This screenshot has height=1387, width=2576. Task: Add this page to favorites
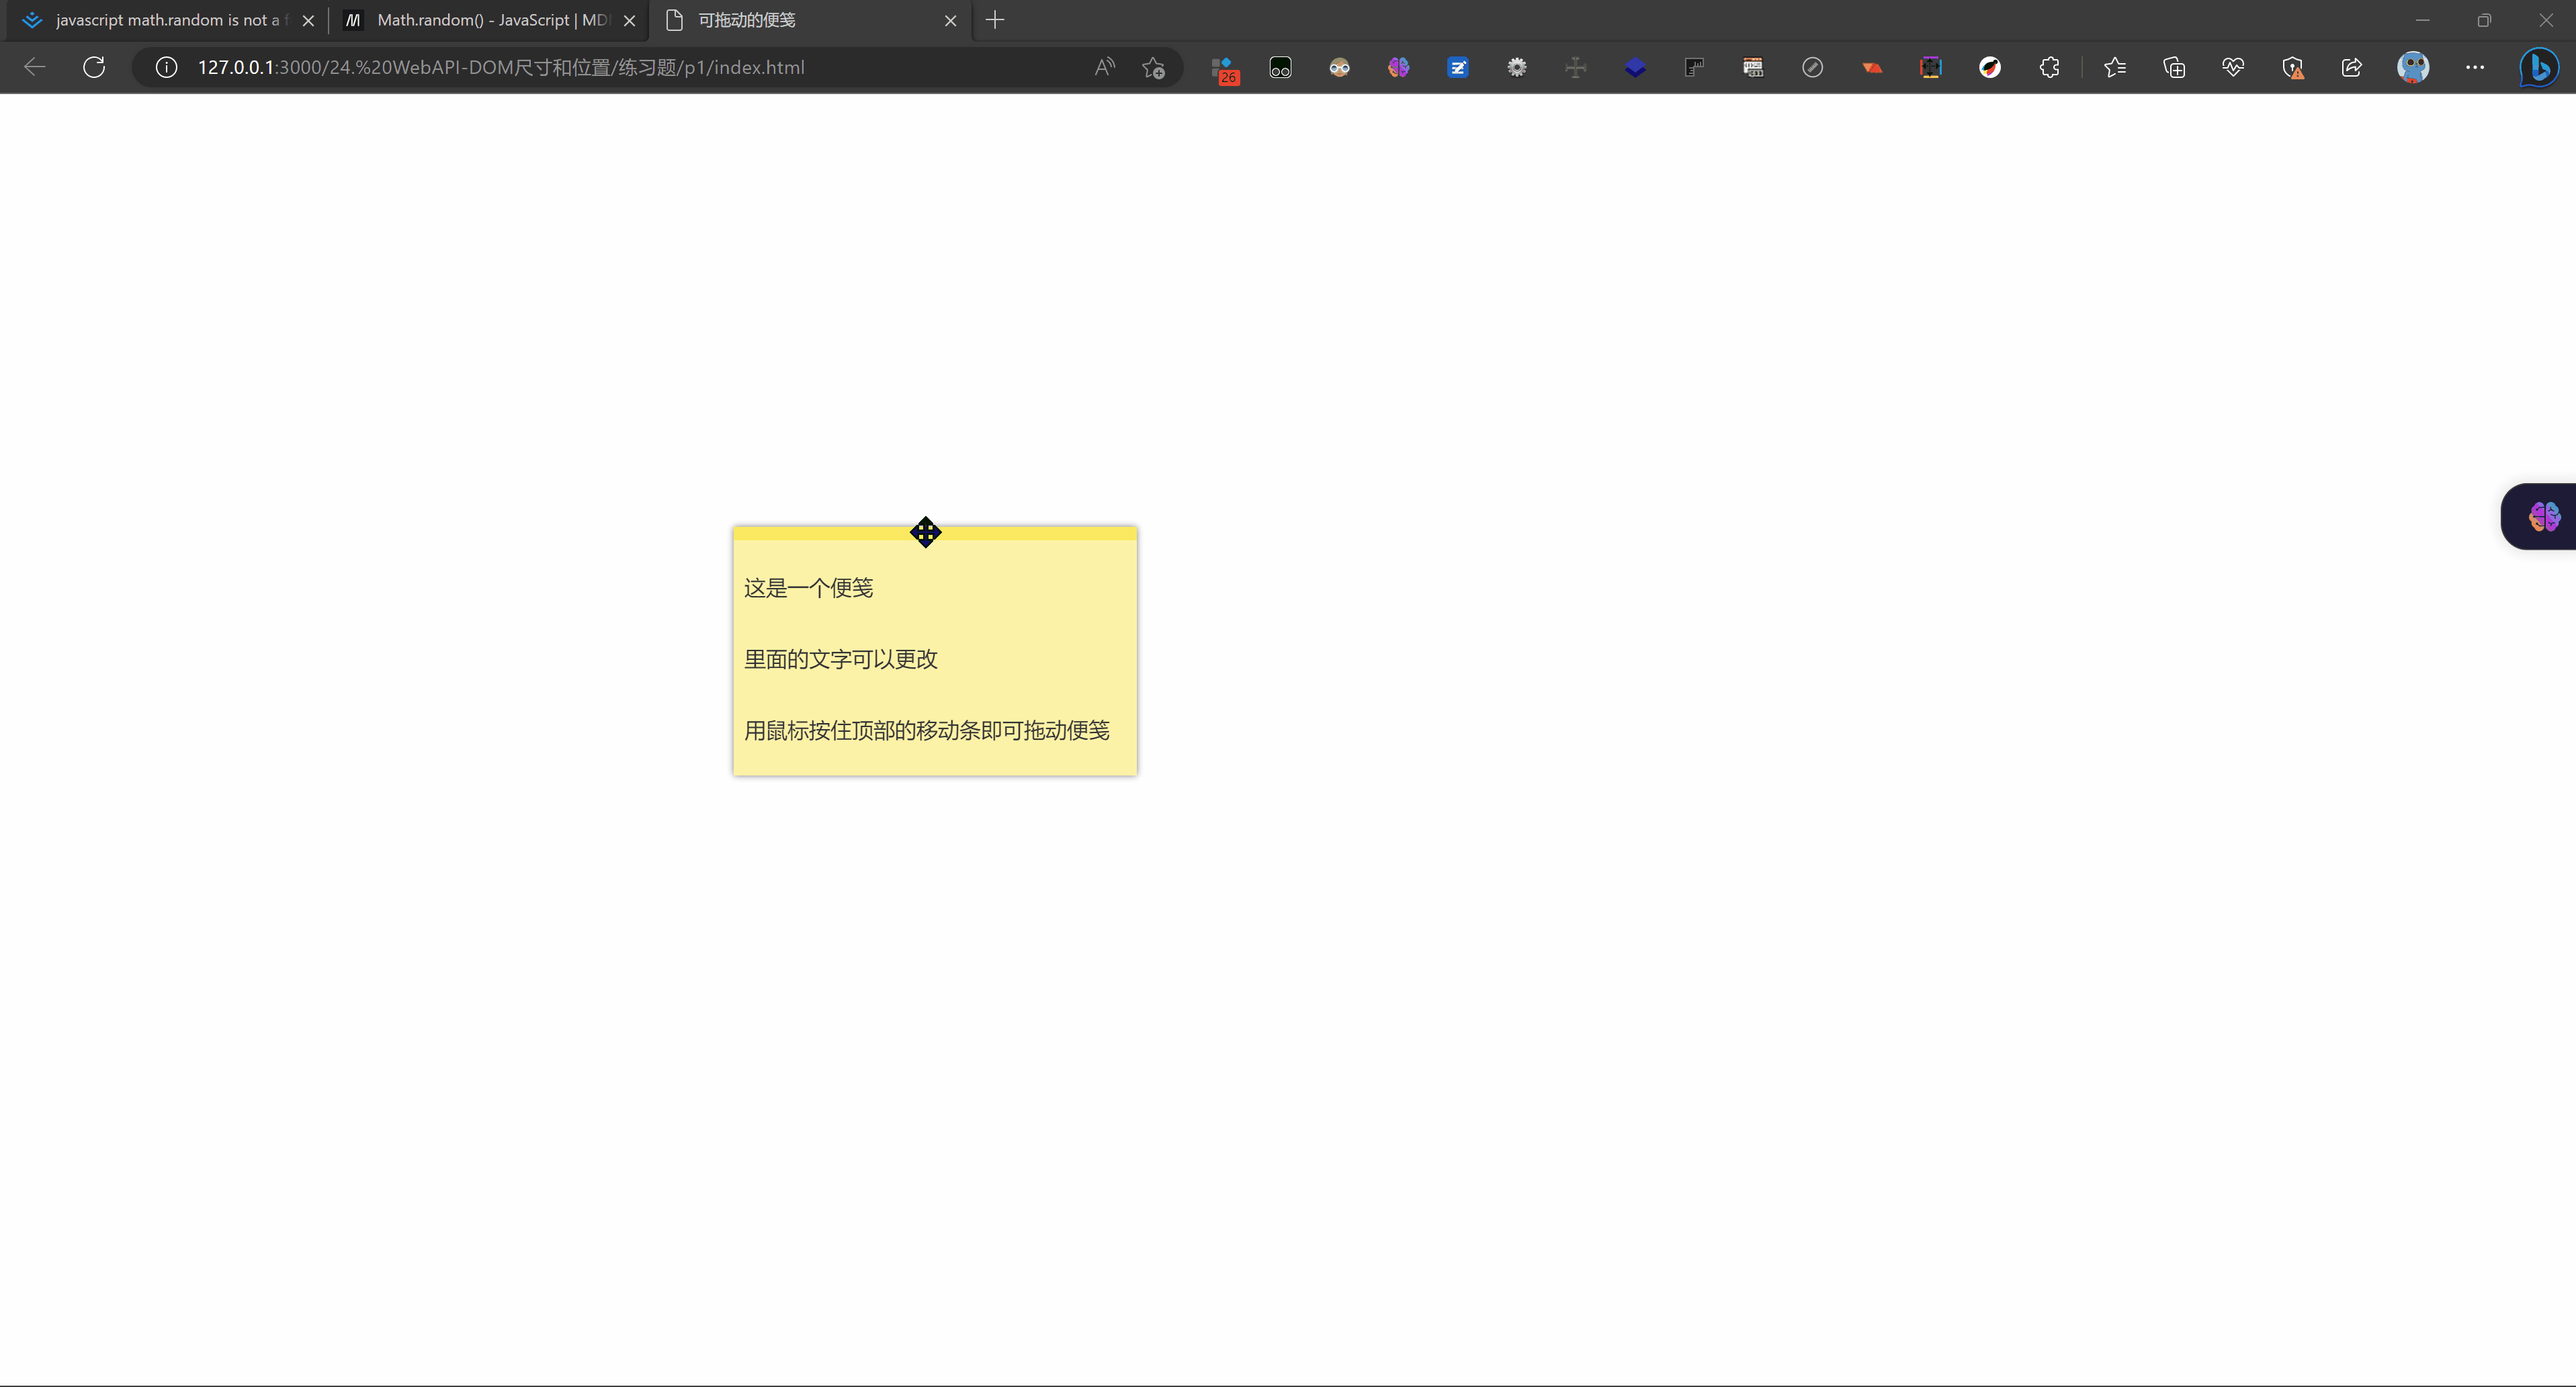[1153, 67]
